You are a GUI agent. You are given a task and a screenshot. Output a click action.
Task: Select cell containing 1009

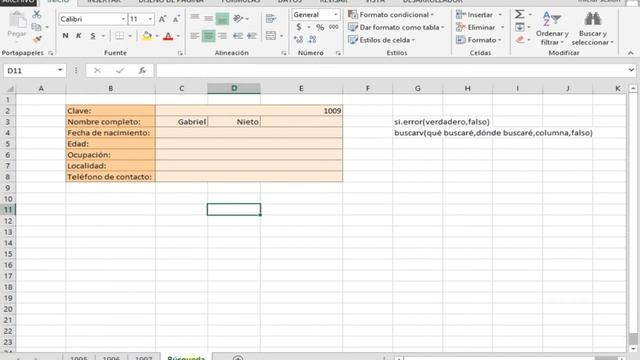(249, 111)
